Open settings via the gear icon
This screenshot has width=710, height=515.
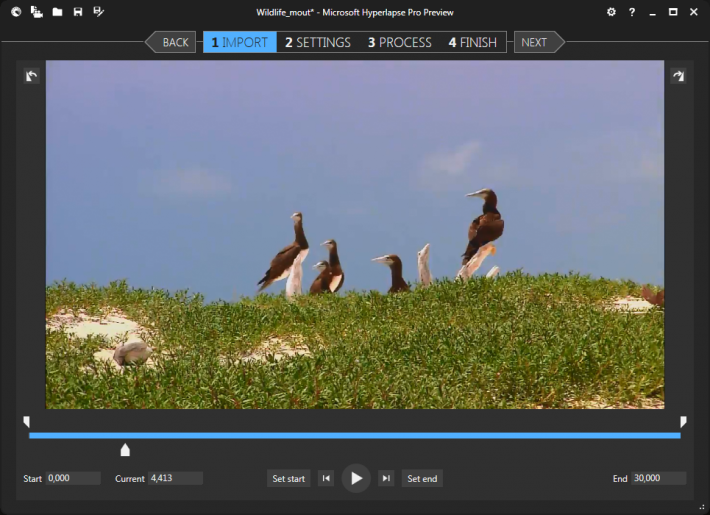coord(611,12)
